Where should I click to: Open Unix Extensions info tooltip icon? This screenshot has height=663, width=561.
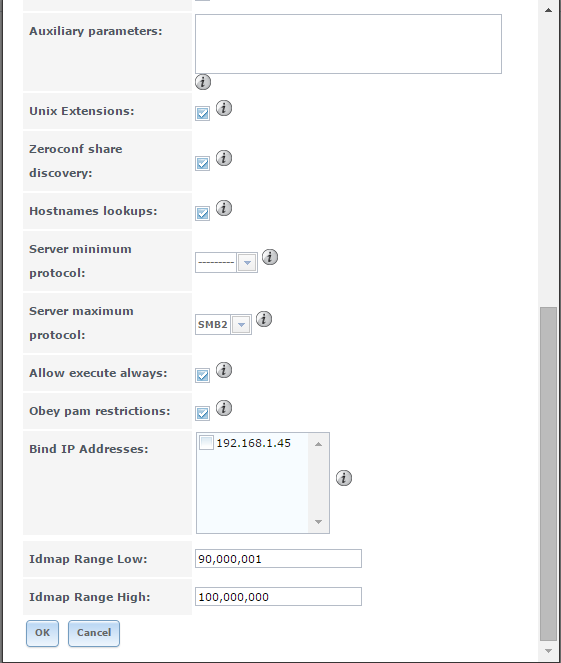tap(224, 108)
